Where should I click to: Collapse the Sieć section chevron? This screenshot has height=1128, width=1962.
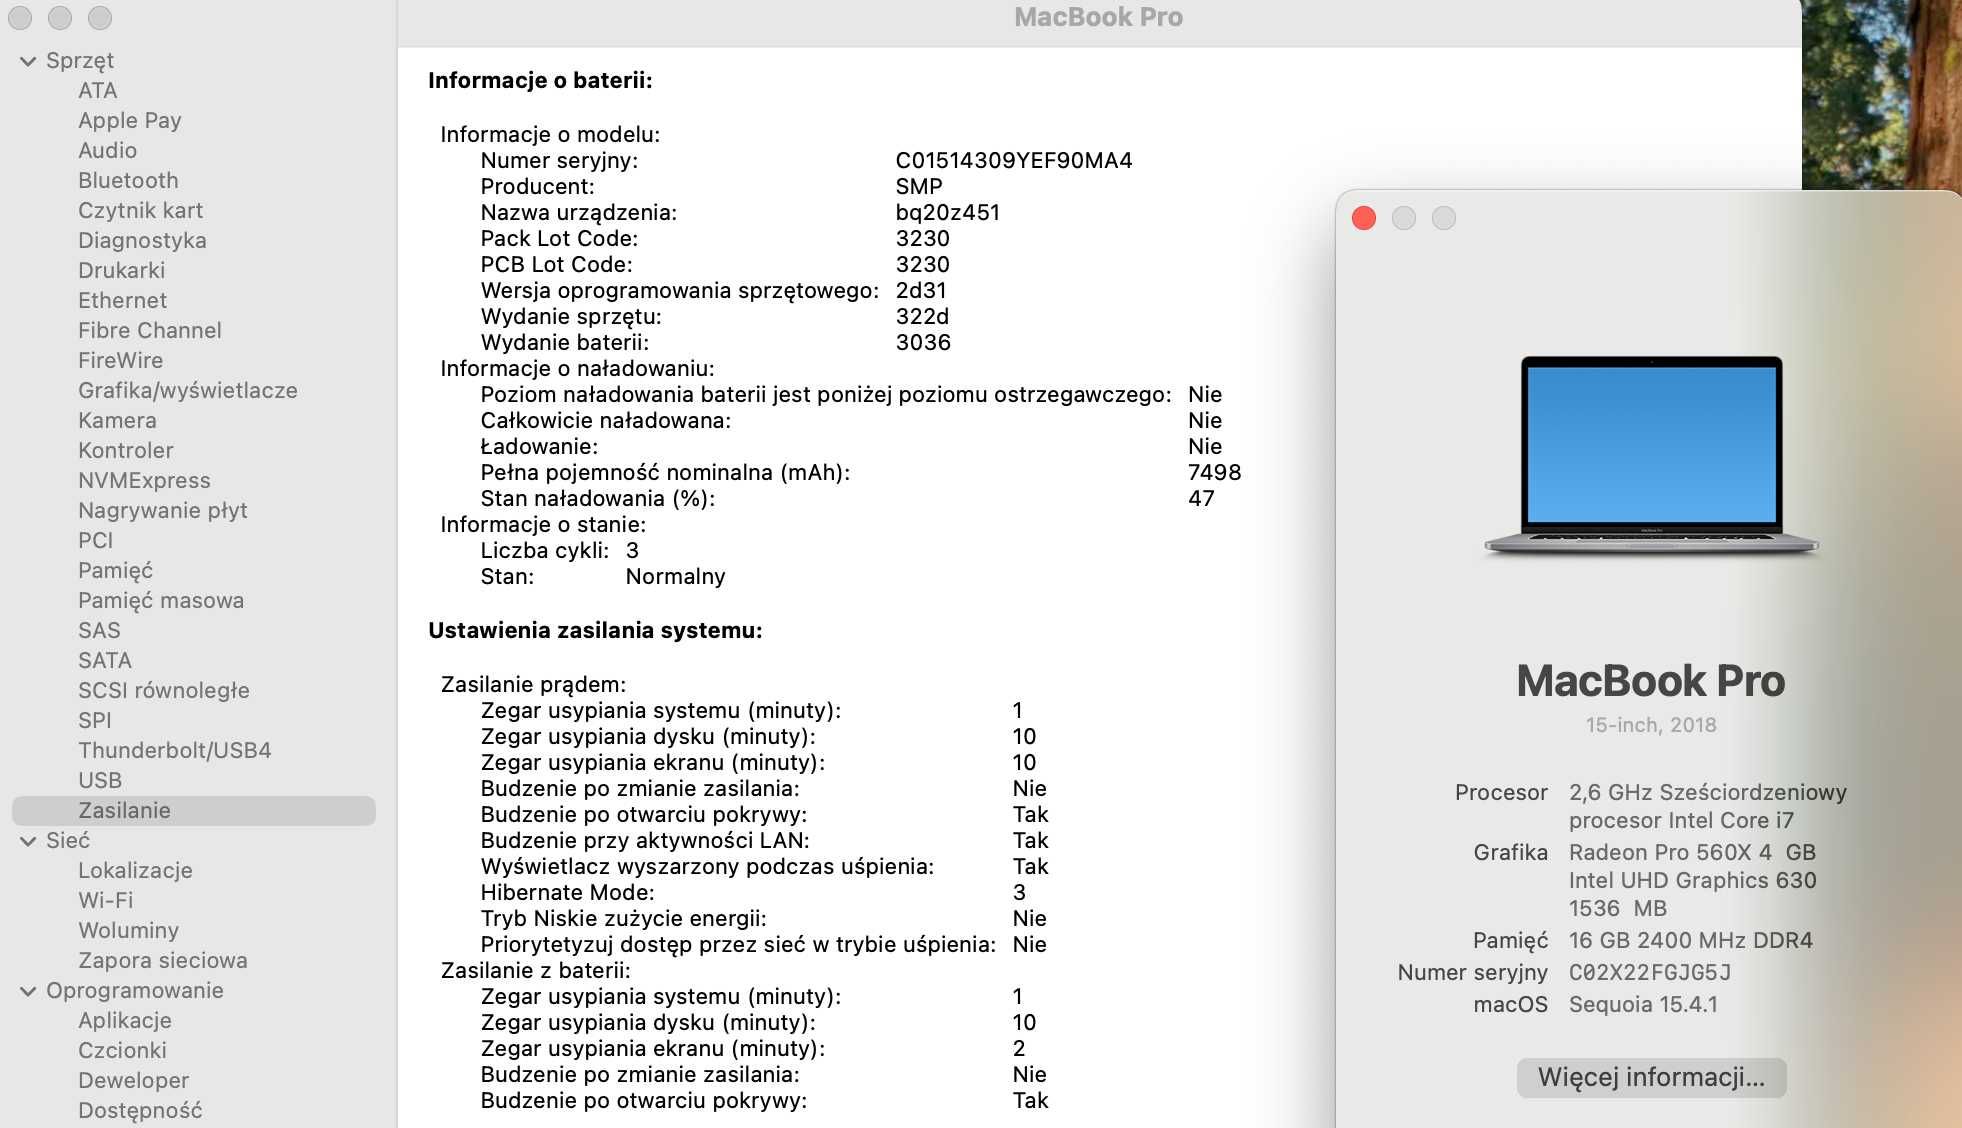[28, 841]
